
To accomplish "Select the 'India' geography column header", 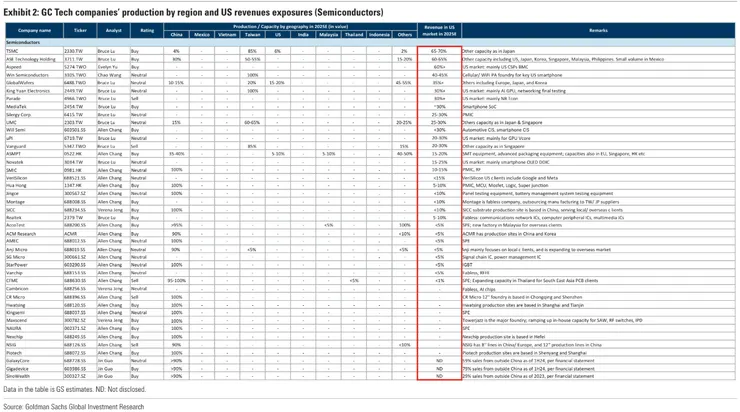I will [x=303, y=34].
